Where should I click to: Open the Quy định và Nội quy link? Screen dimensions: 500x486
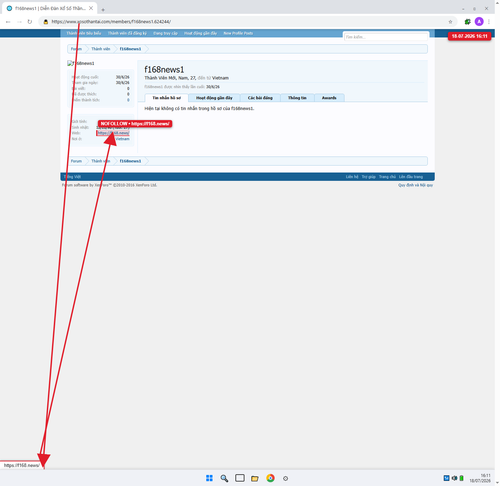point(415,185)
